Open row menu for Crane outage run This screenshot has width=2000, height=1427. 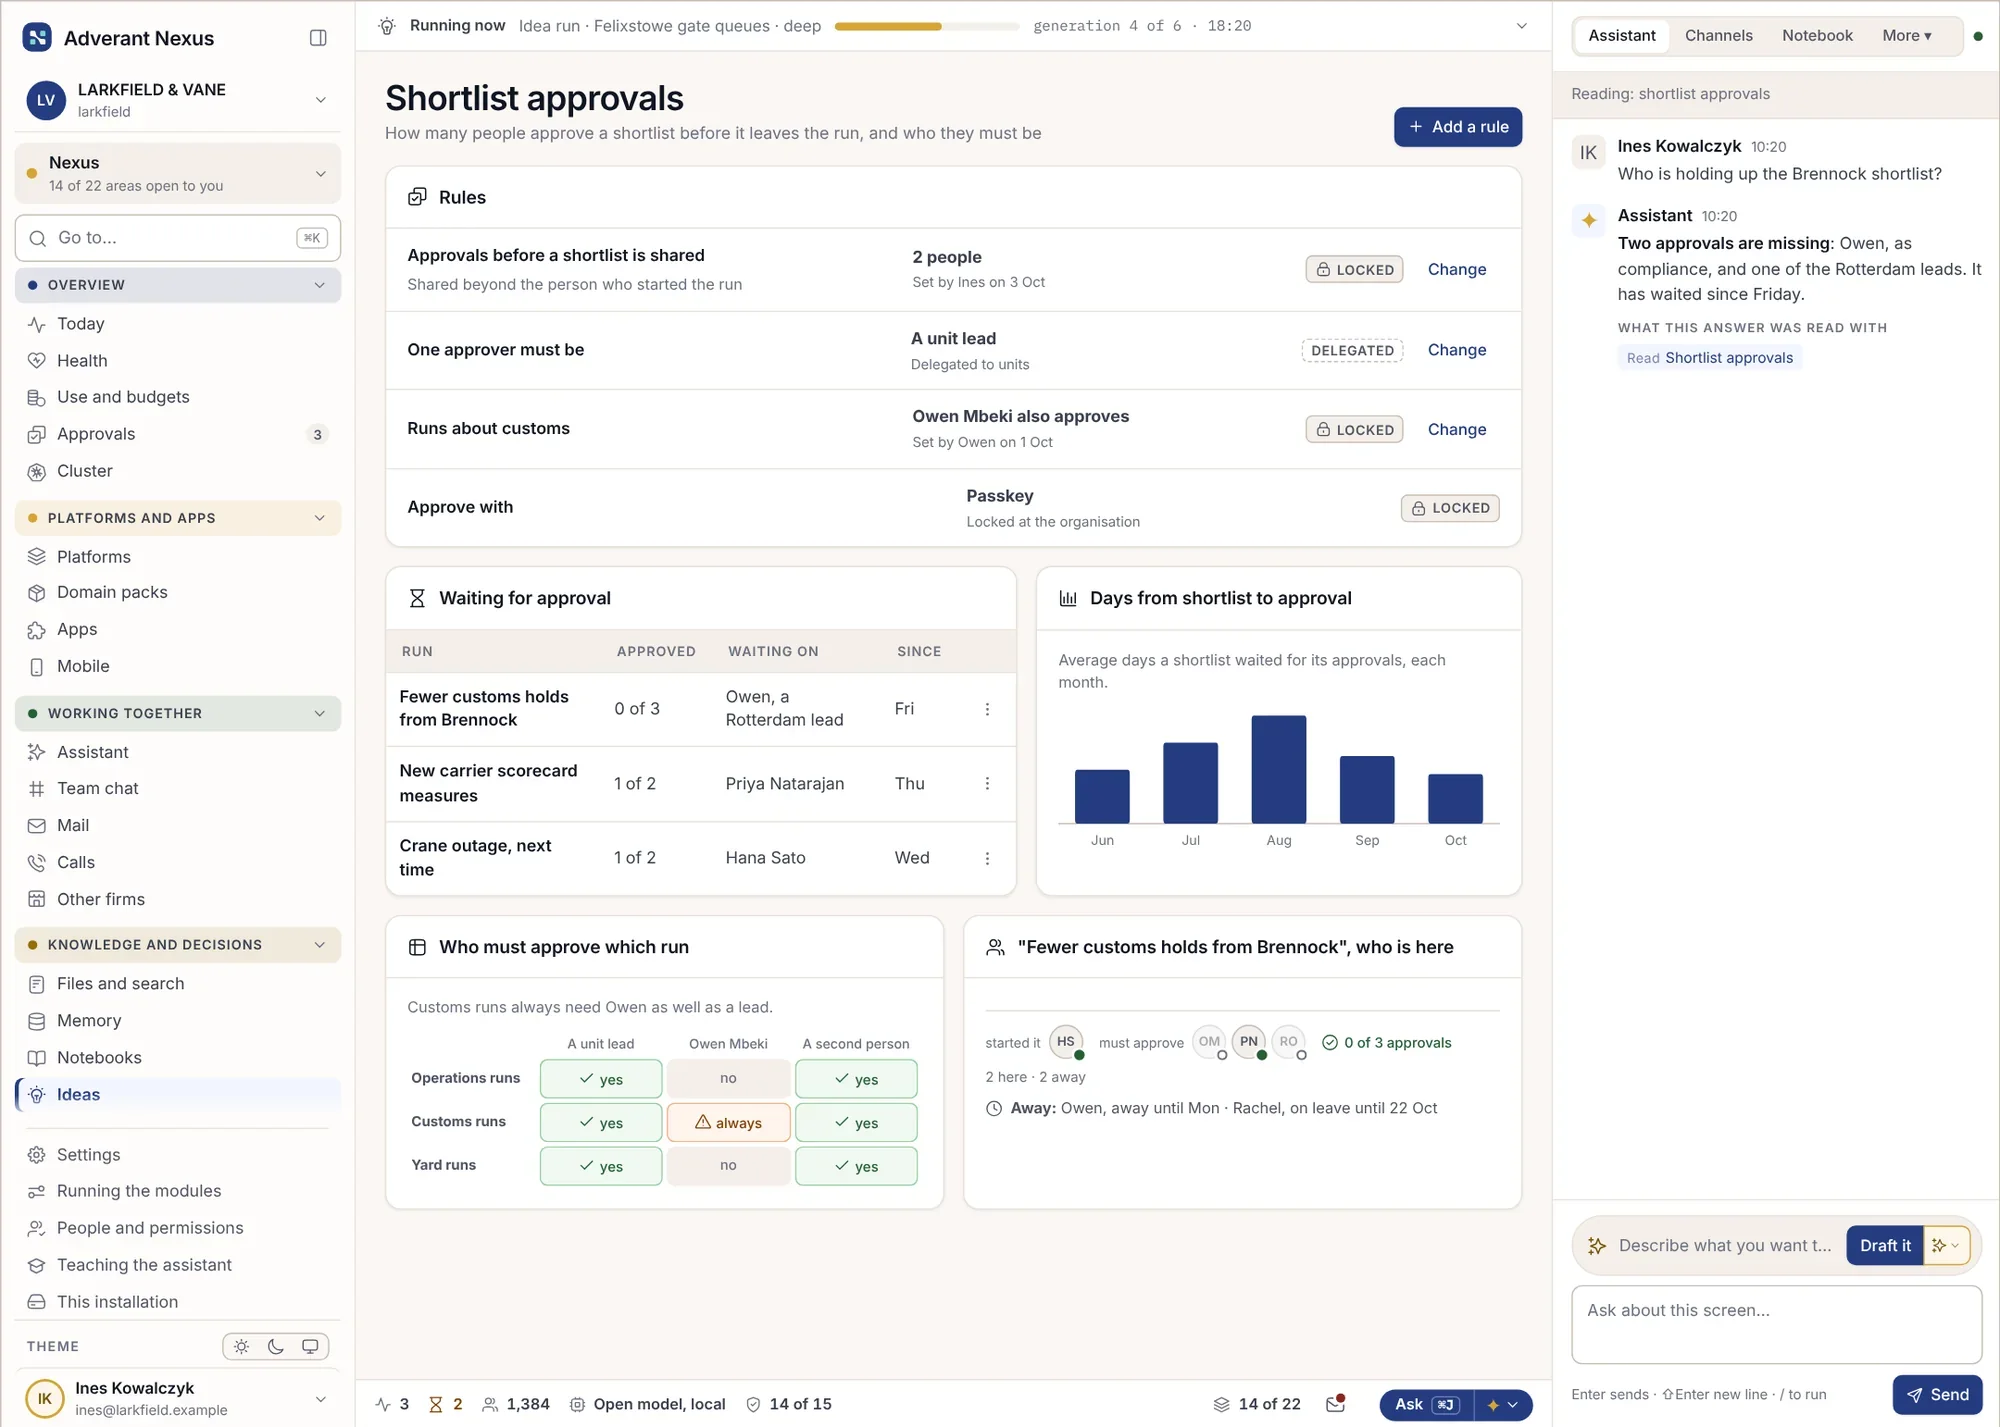point(987,859)
